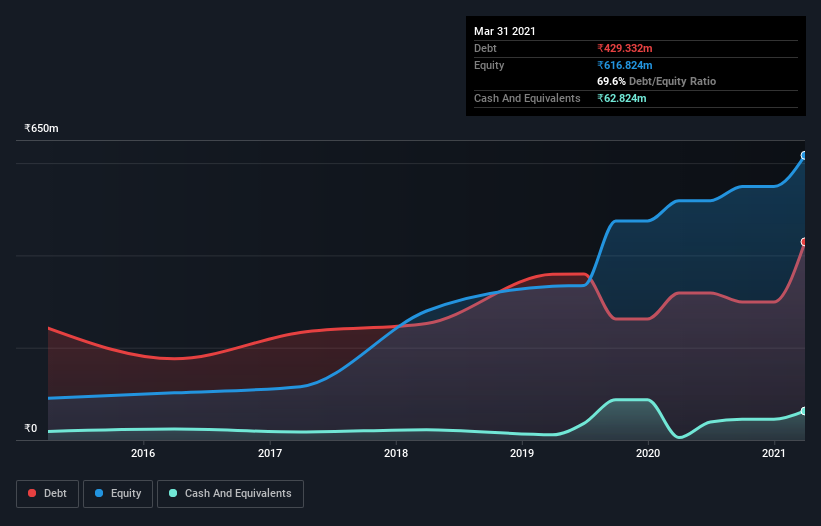Viewport: 821px width, 526px height.
Task: Click the red Debt legend dot
Action: [32, 493]
